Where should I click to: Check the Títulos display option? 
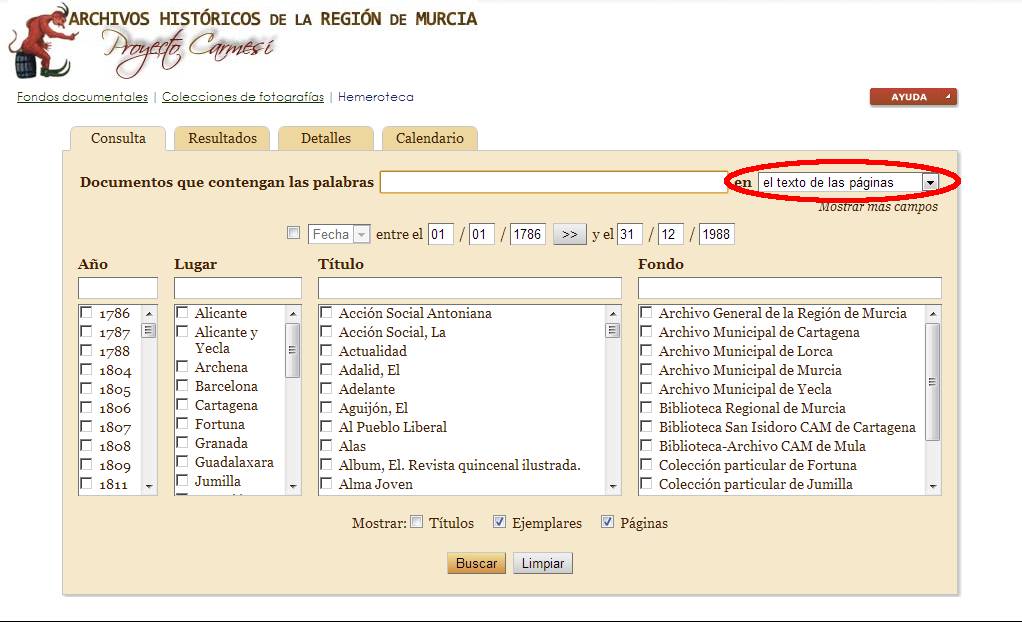418,522
